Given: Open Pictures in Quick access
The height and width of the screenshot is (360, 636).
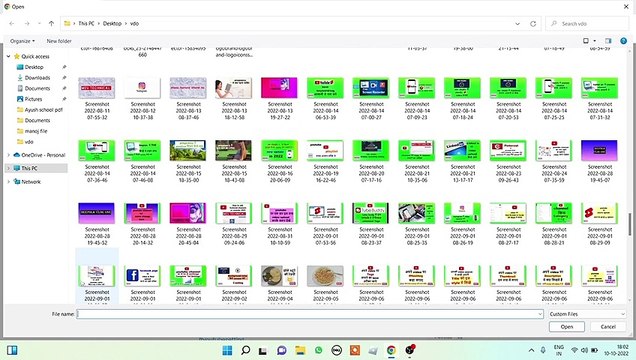Looking at the screenshot, I should [x=33, y=99].
